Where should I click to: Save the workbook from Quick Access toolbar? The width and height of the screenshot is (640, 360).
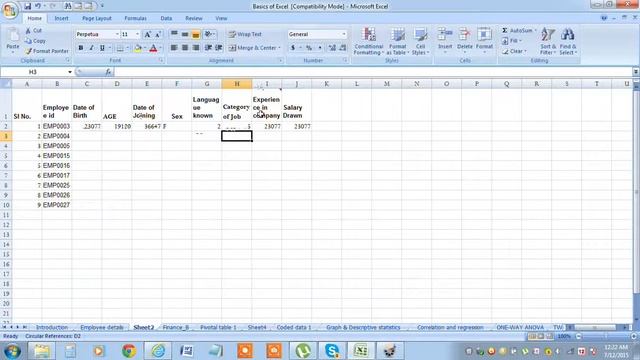tap(27, 6)
